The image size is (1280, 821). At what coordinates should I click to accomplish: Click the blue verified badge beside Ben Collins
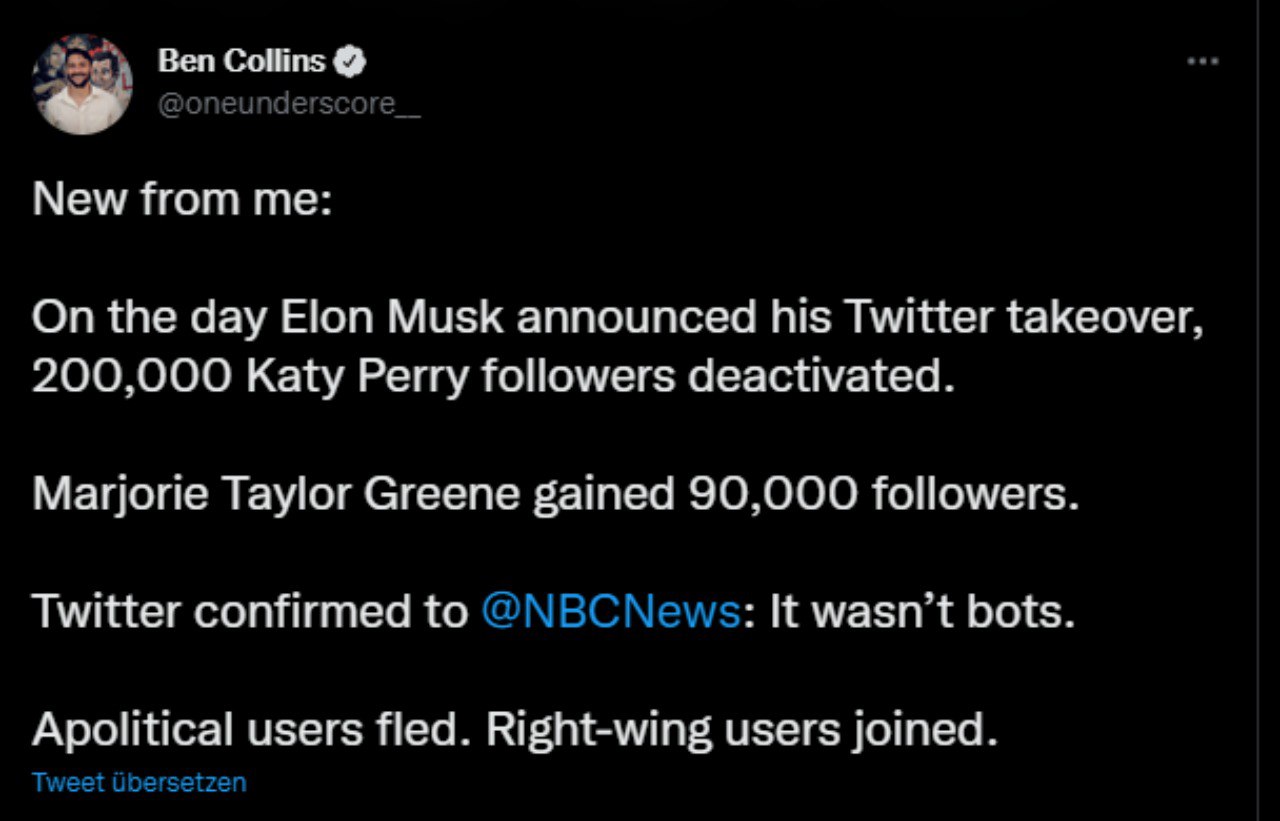(349, 62)
